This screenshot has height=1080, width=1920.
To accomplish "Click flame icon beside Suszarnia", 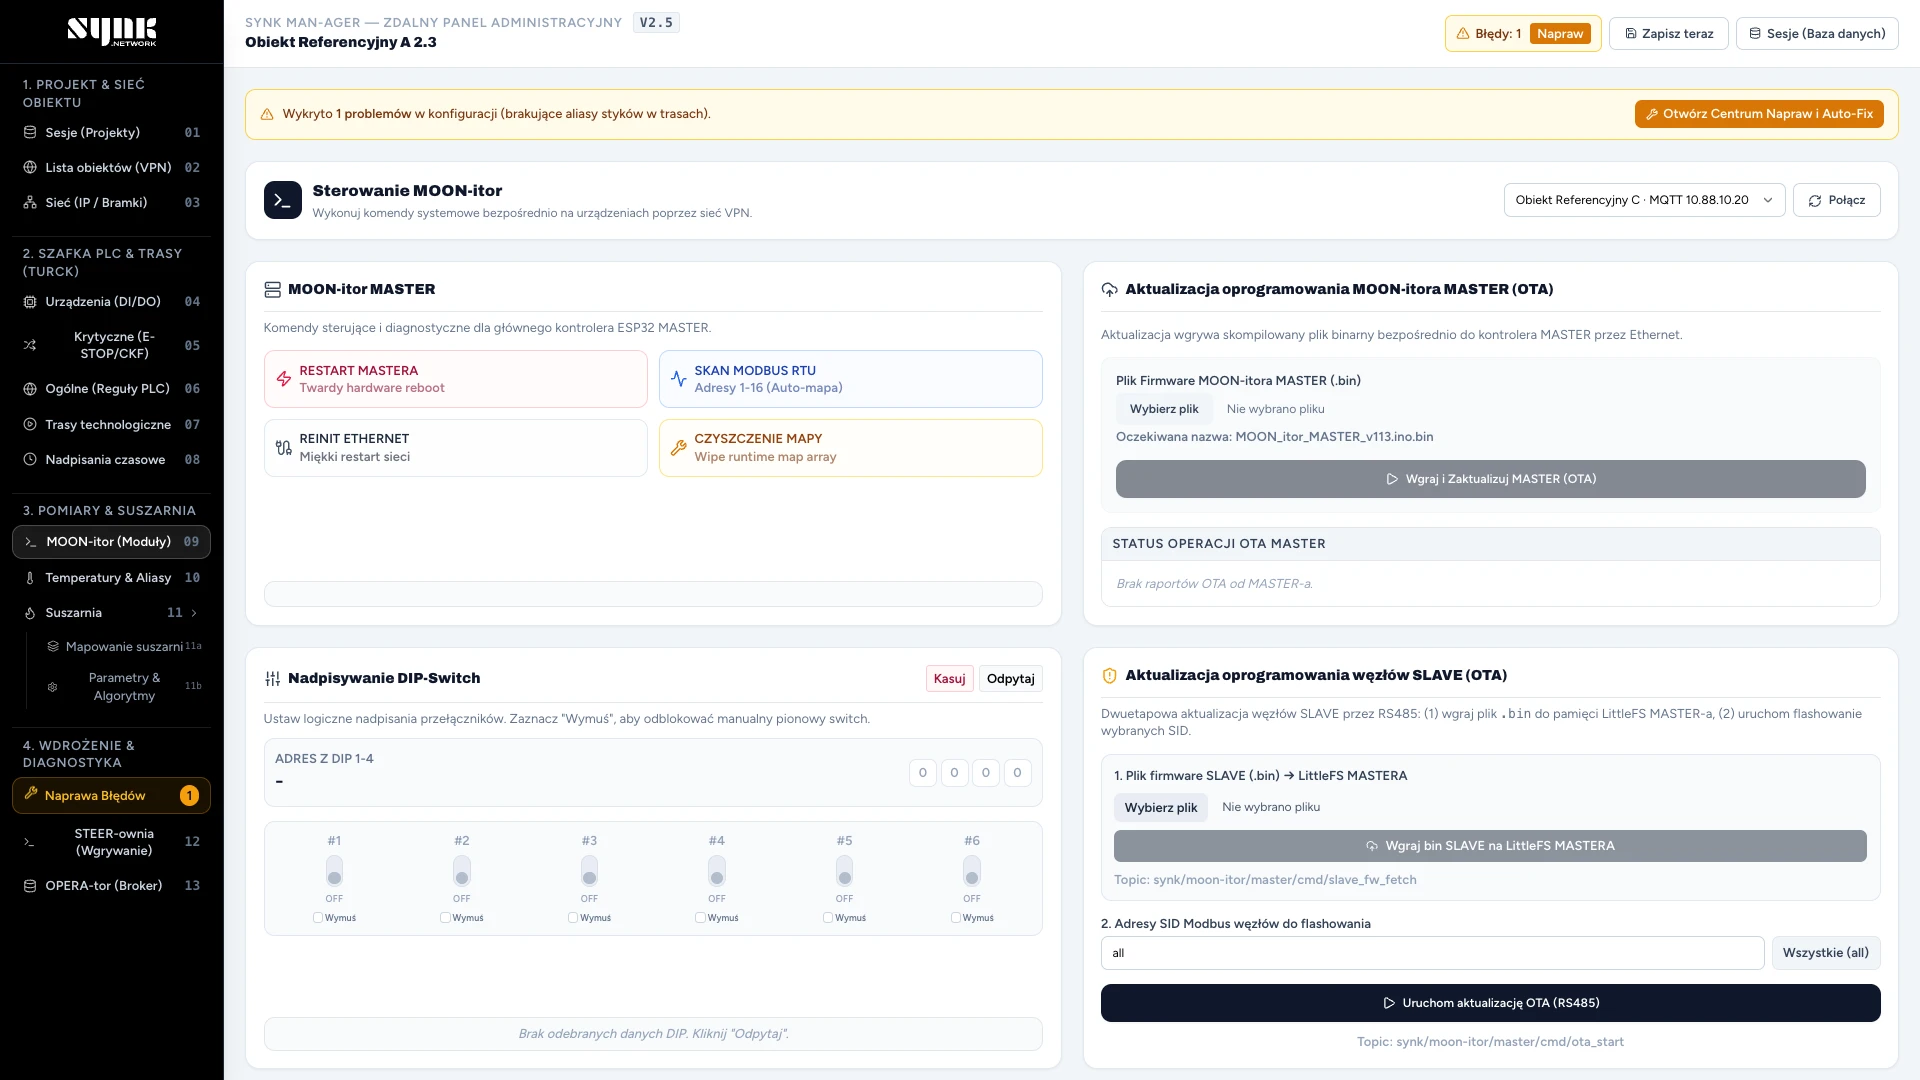I will coord(30,613).
